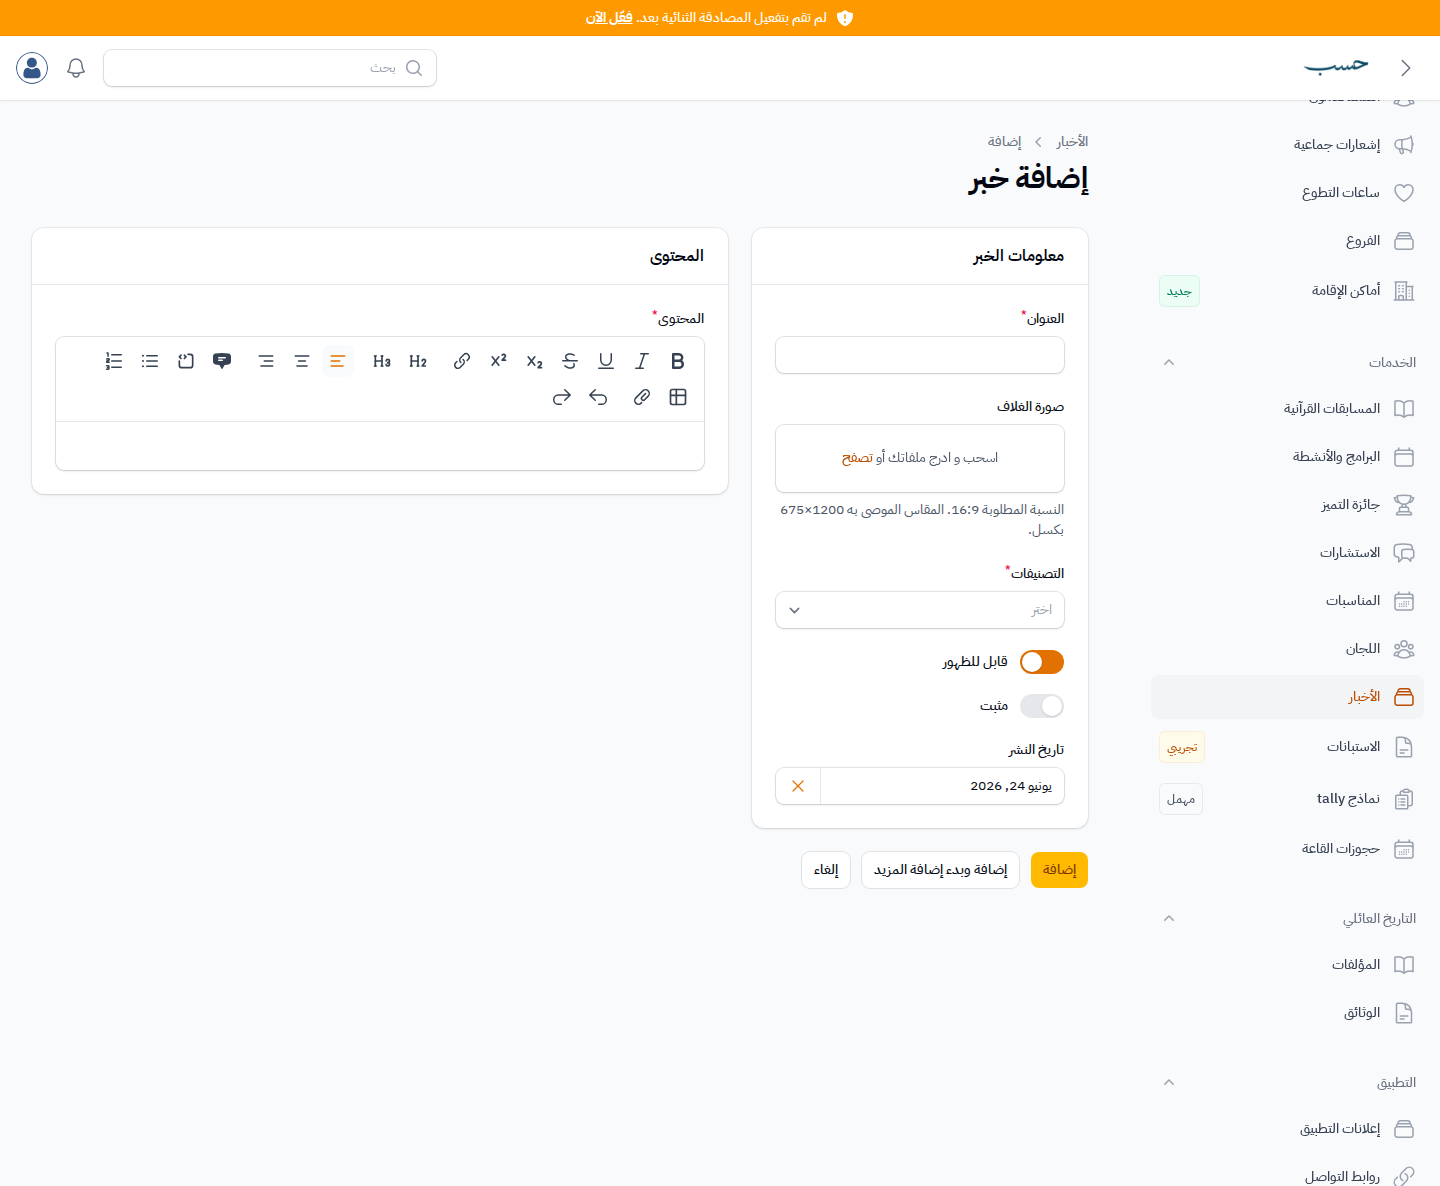This screenshot has height=1186, width=1440.
Task: Undo the last editor action
Action: (598, 397)
